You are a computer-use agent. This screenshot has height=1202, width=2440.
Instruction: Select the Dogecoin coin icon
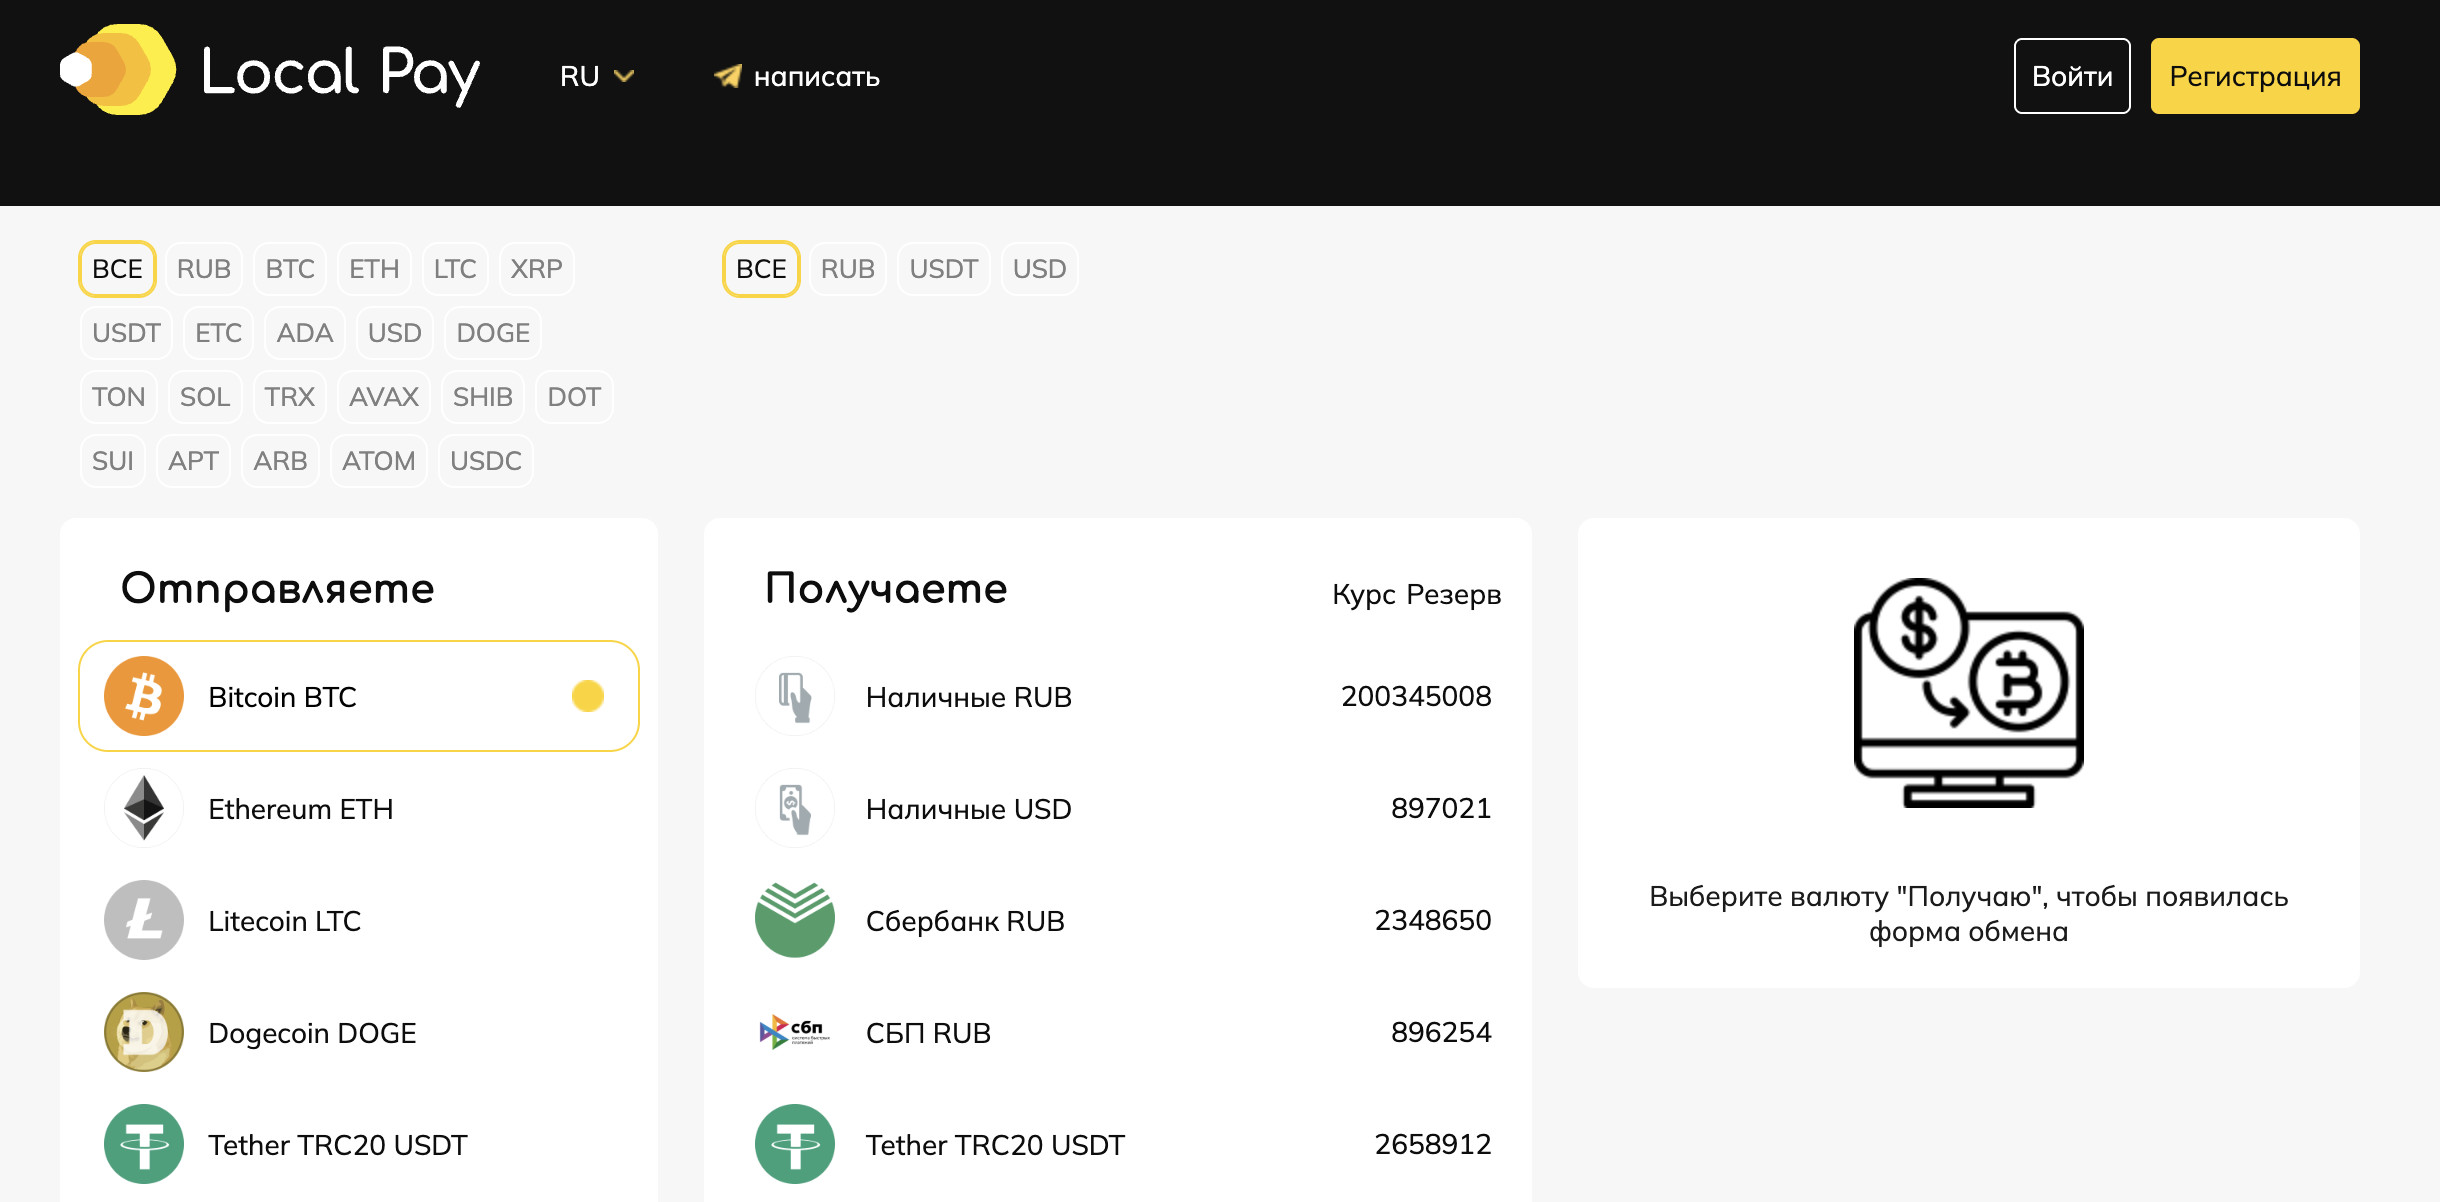pos(144,1032)
